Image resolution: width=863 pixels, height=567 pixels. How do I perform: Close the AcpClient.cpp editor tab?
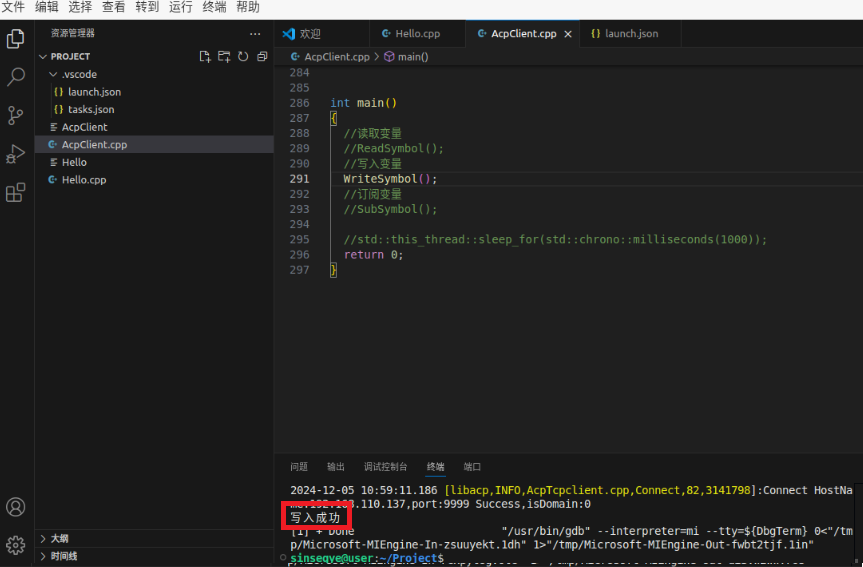568,34
